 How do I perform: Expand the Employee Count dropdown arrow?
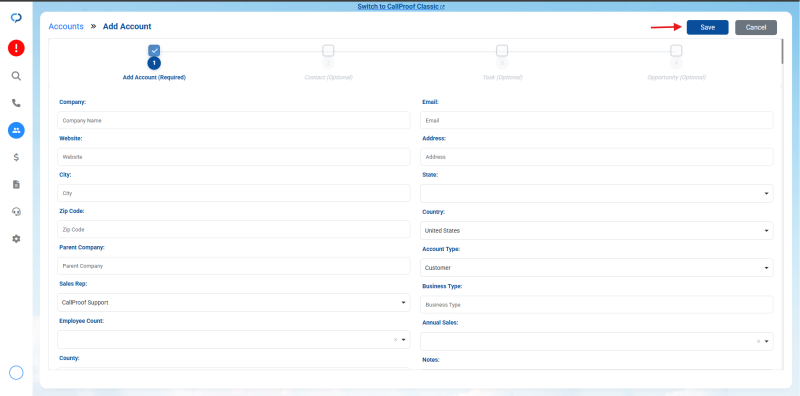tap(403, 339)
